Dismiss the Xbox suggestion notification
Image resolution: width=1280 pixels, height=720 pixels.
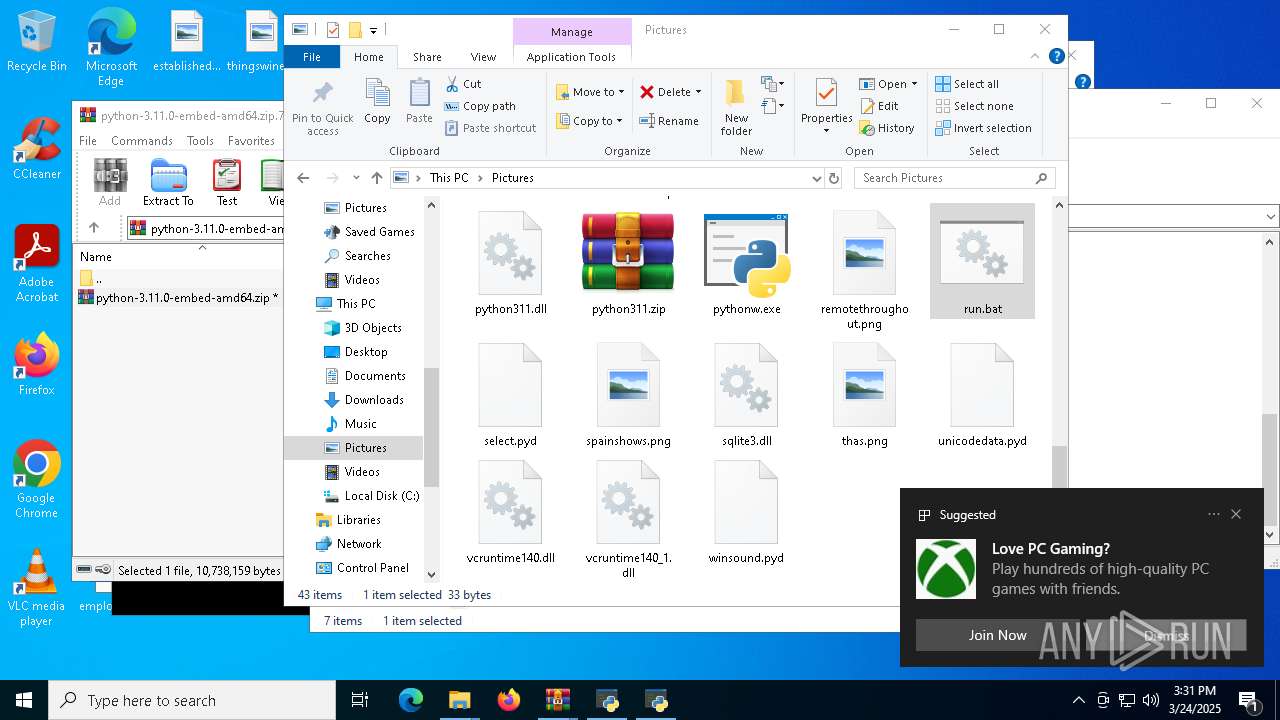1166,635
